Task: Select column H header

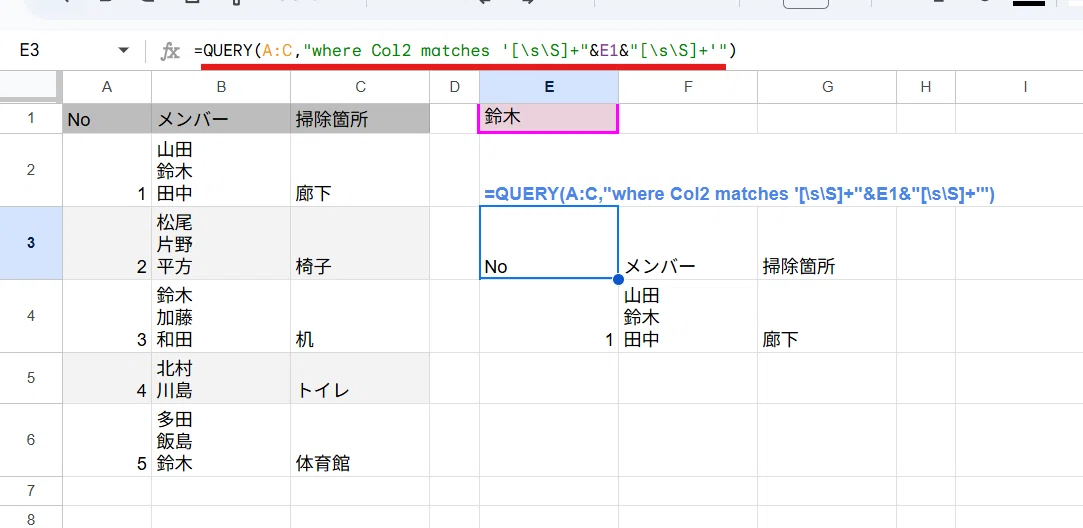Action: tap(926, 86)
